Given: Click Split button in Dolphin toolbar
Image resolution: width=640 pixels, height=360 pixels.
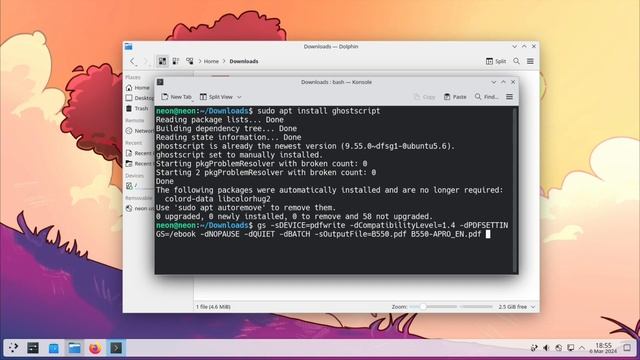Looking at the screenshot, I should 496,61.
